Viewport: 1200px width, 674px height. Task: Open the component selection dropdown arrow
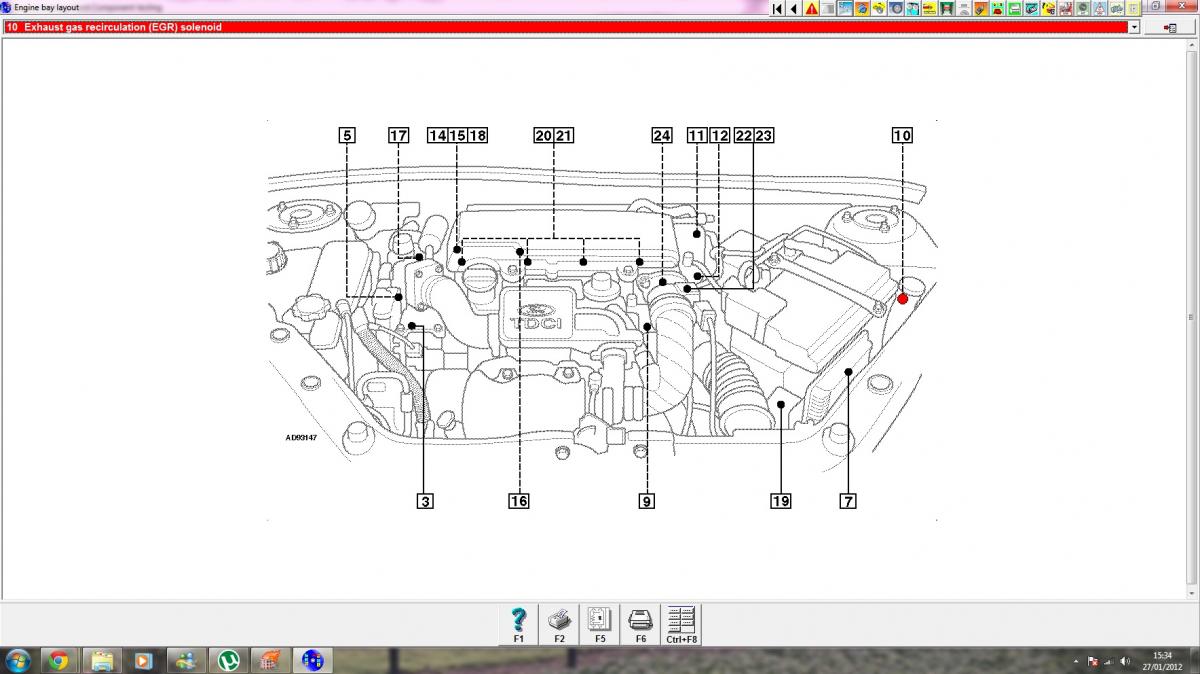click(x=1134, y=27)
